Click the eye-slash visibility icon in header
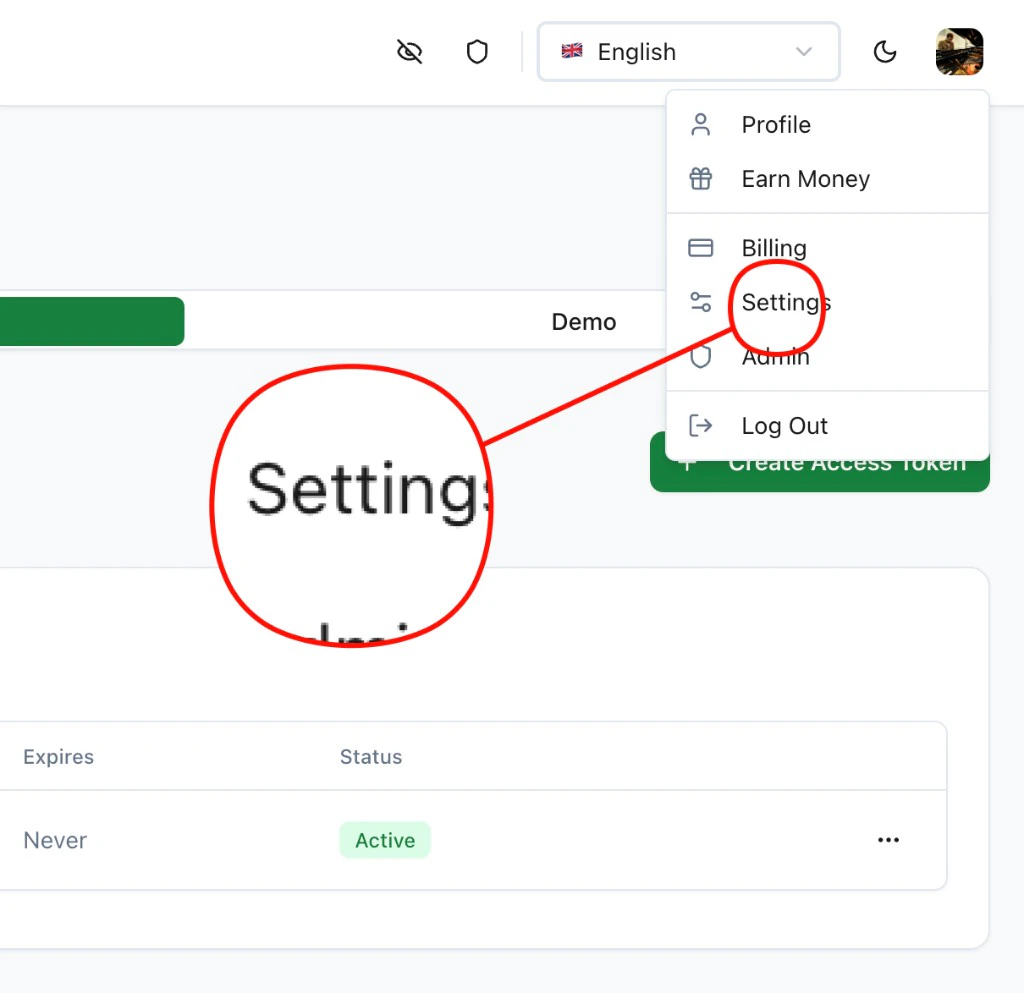The width and height of the screenshot is (1024, 993). pos(409,51)
